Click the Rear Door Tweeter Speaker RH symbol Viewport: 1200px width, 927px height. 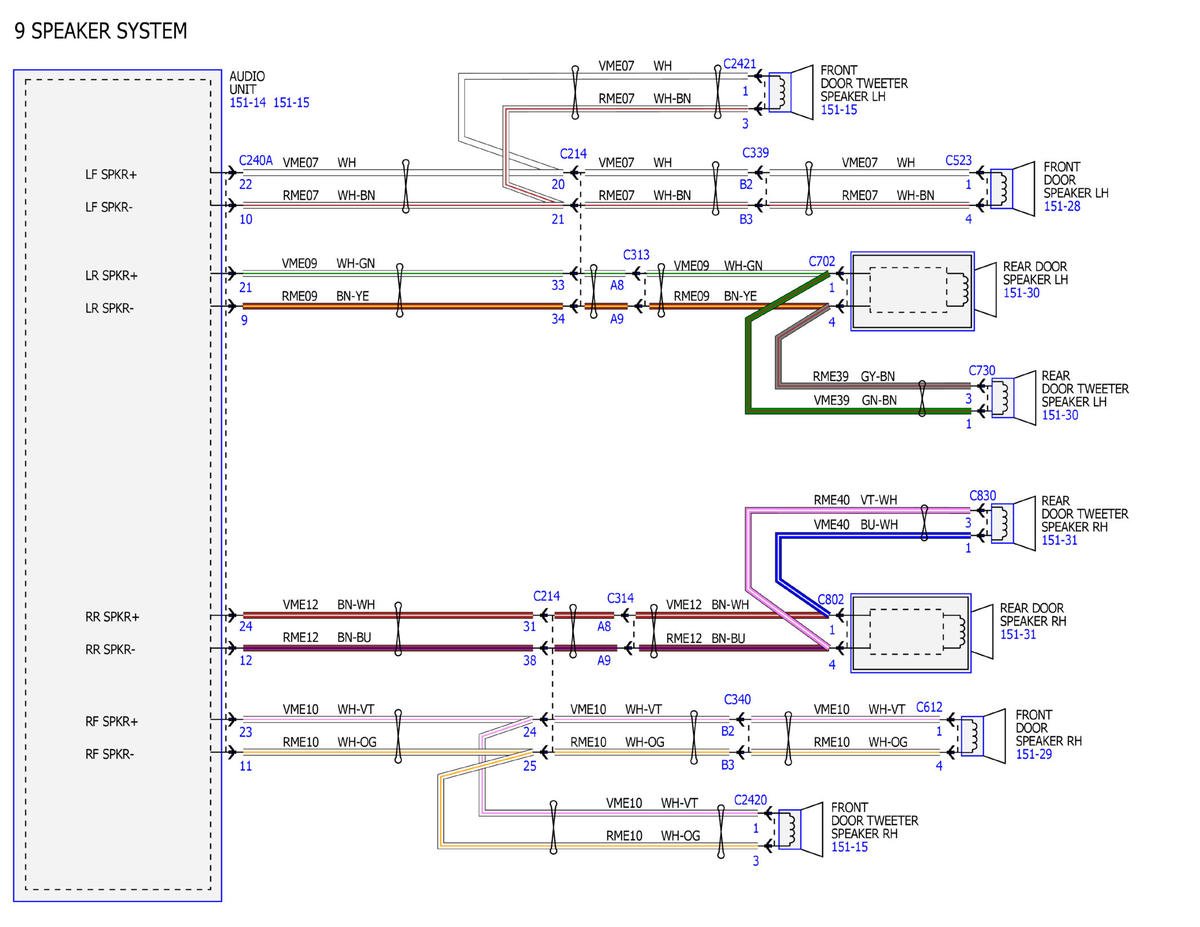tap(1010, 523)
